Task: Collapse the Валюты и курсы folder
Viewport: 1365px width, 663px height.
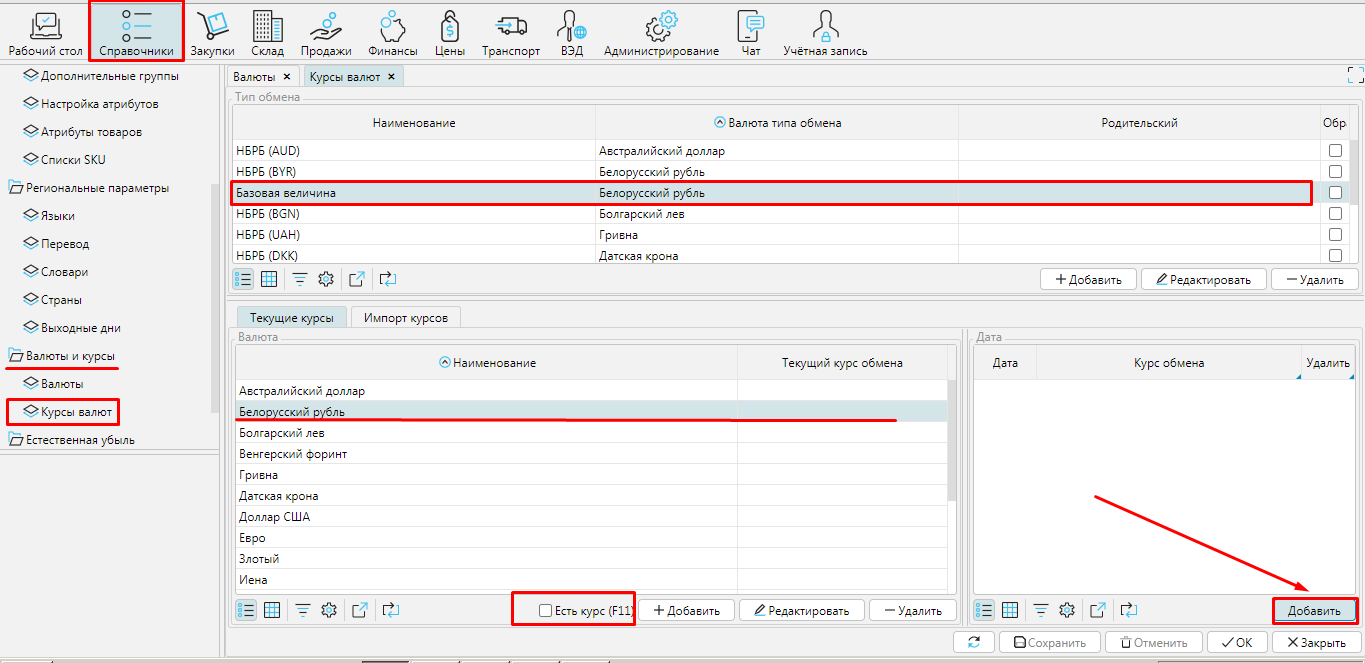Action: (16, 356)
